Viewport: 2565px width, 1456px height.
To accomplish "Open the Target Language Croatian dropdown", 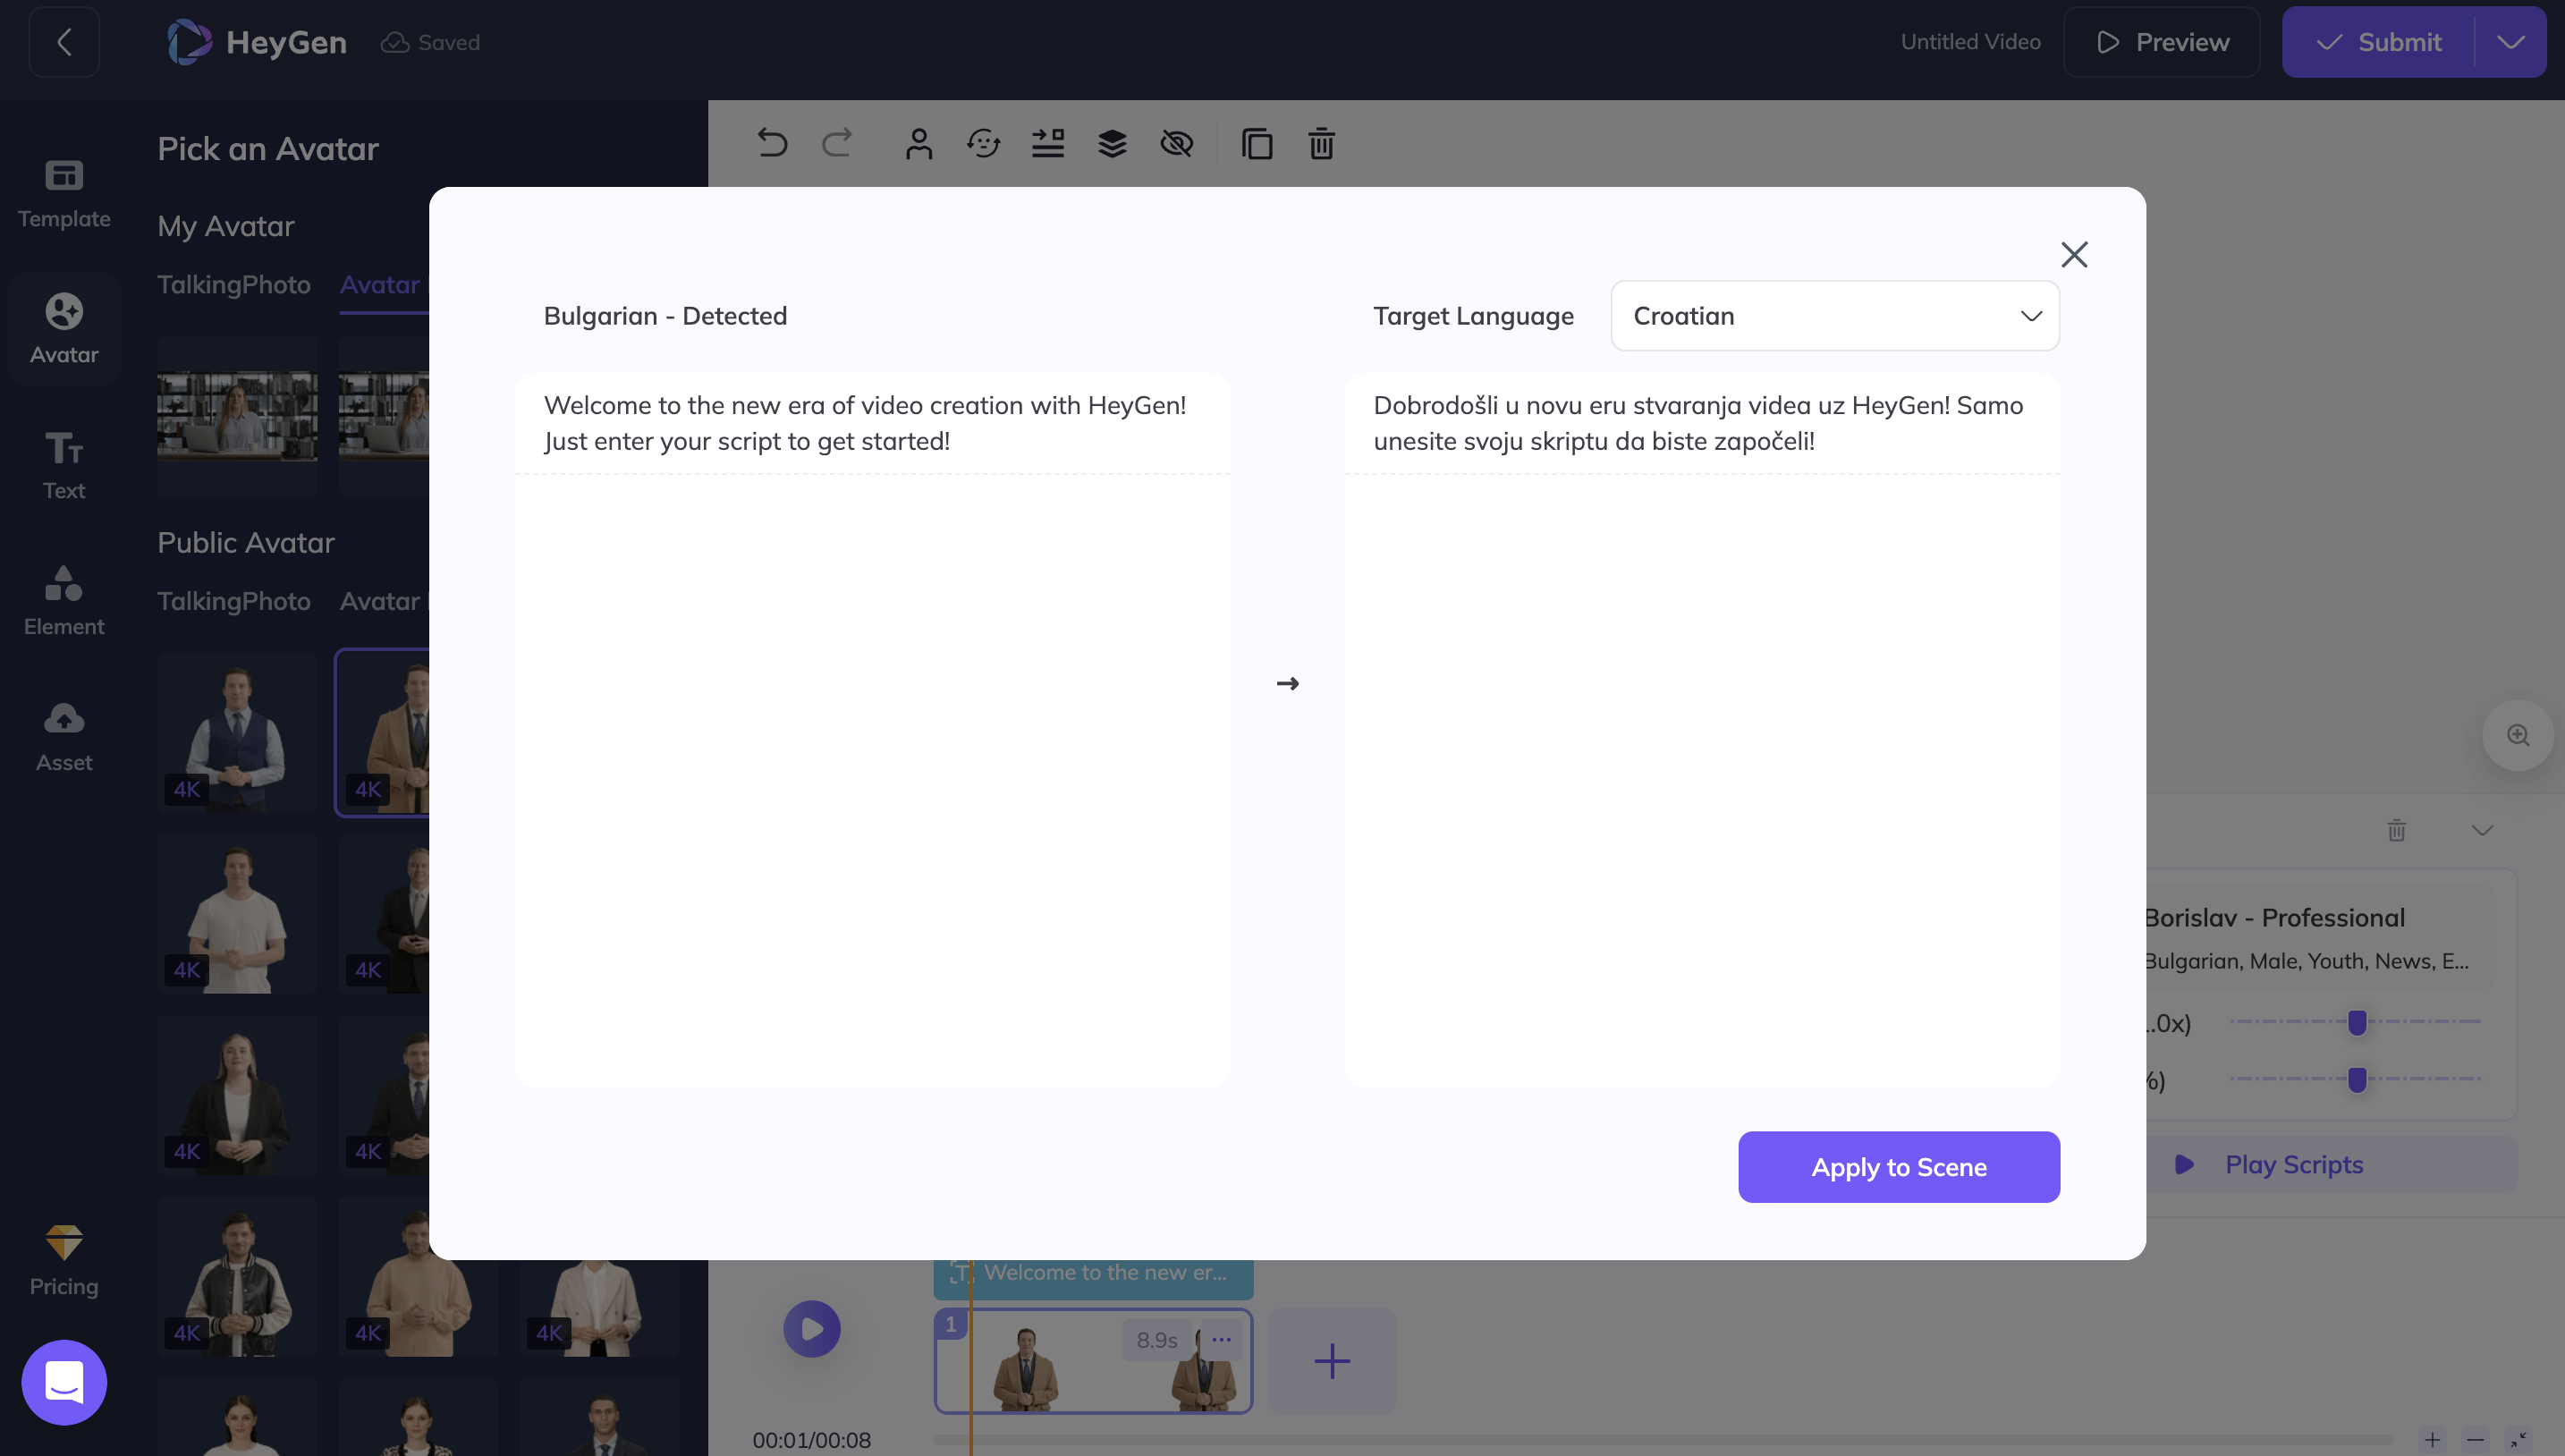I will (1834, 316).
